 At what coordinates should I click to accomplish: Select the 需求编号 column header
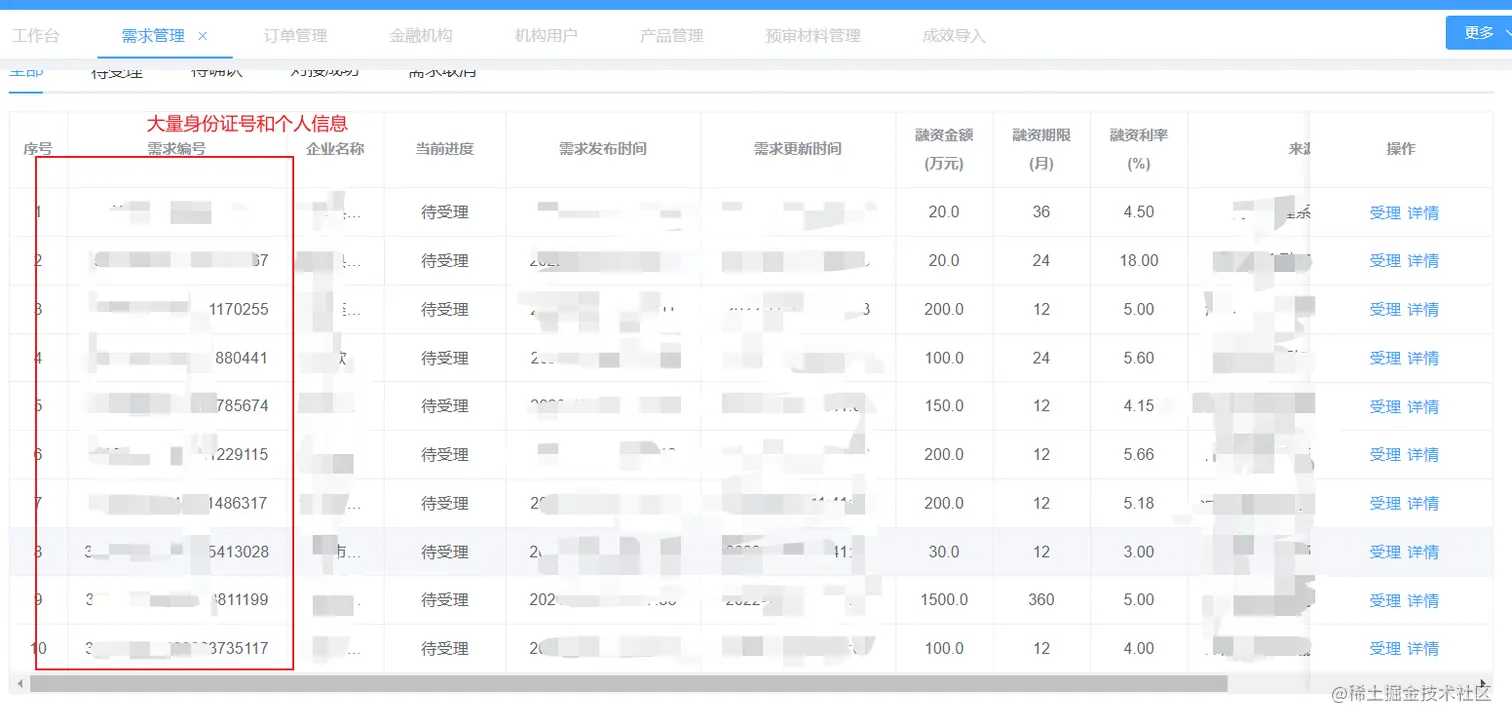tap(176, 149)
